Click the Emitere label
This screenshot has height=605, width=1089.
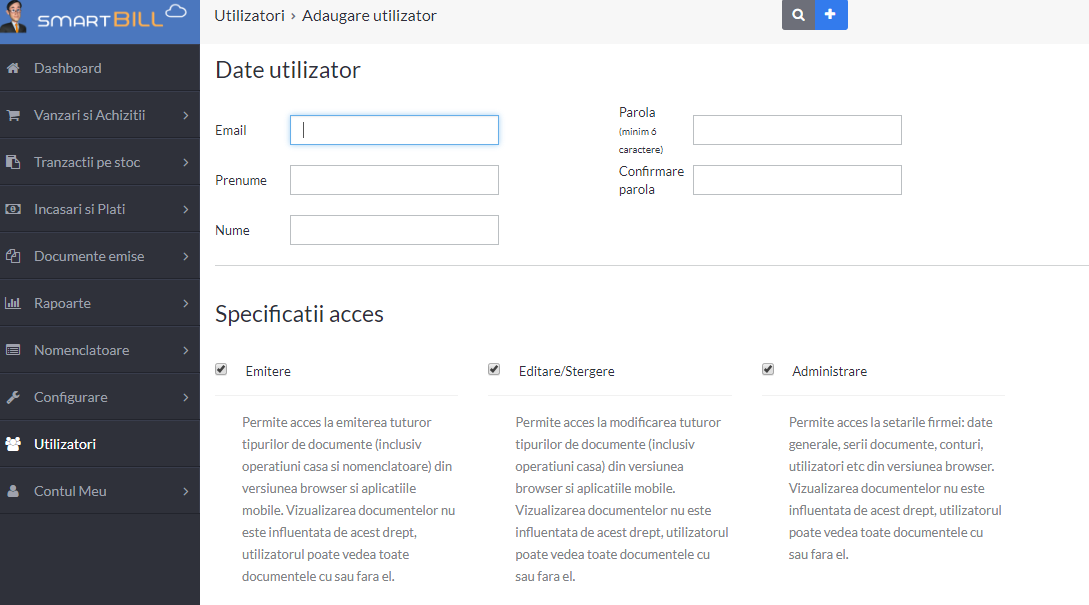pyautogui.click(x=268, y=371)
